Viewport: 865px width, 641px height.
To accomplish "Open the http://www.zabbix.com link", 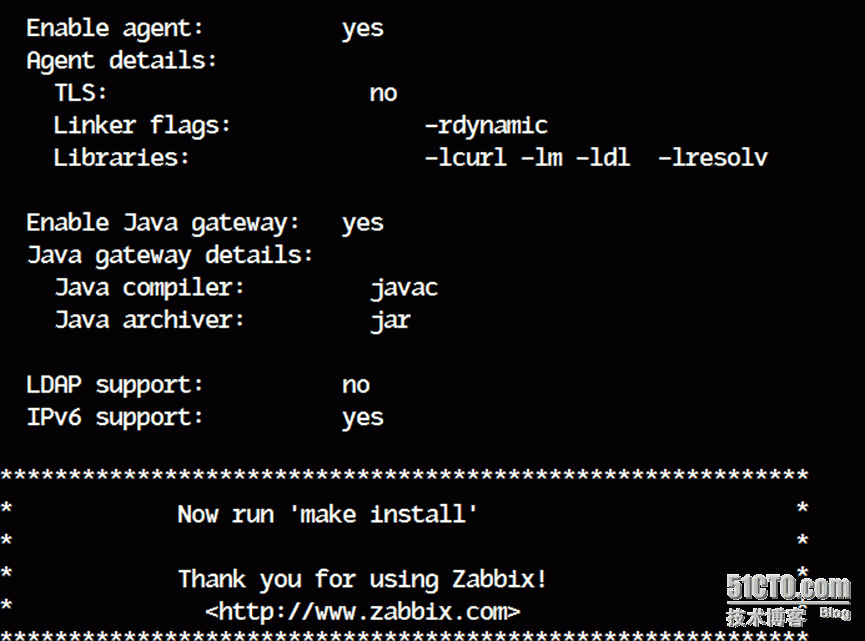I will pos(362,611).
